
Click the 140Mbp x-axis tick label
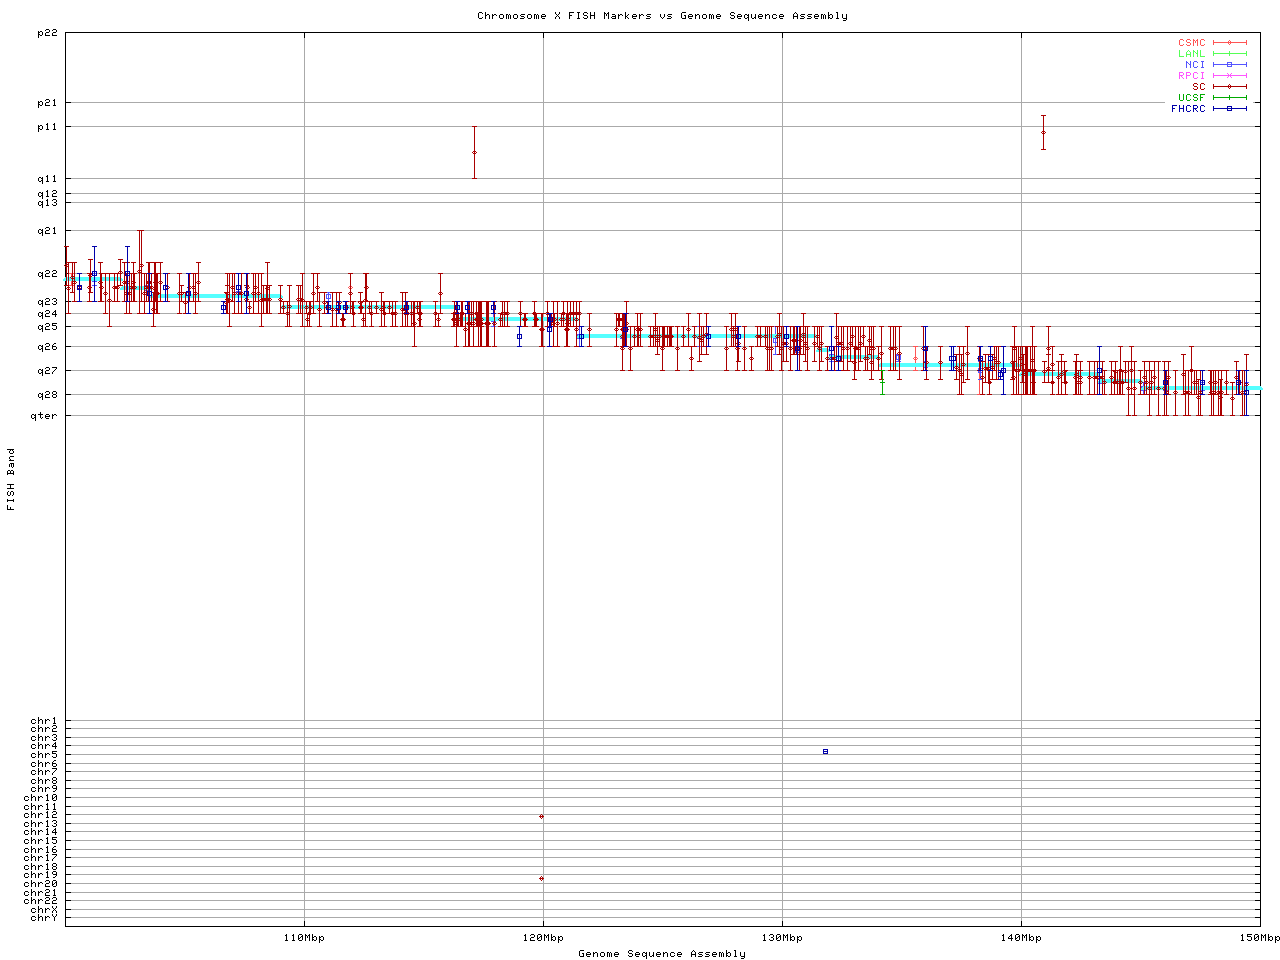pos(1021,938)
